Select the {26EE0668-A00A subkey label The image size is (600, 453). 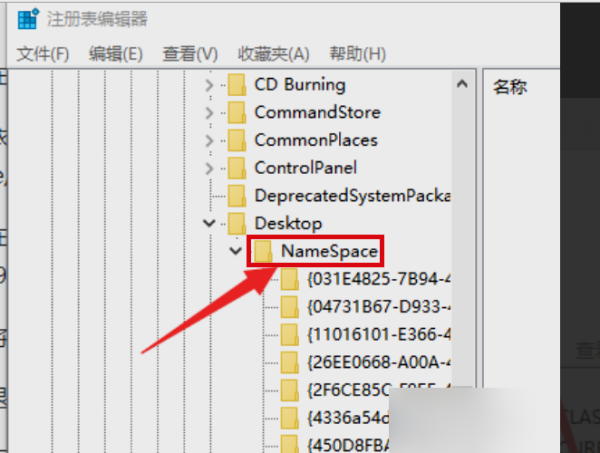point(379,362)
